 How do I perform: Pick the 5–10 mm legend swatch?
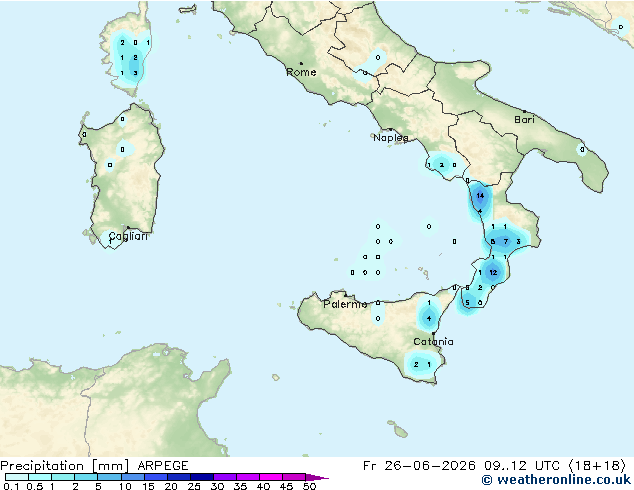click(x=109, y=477)
